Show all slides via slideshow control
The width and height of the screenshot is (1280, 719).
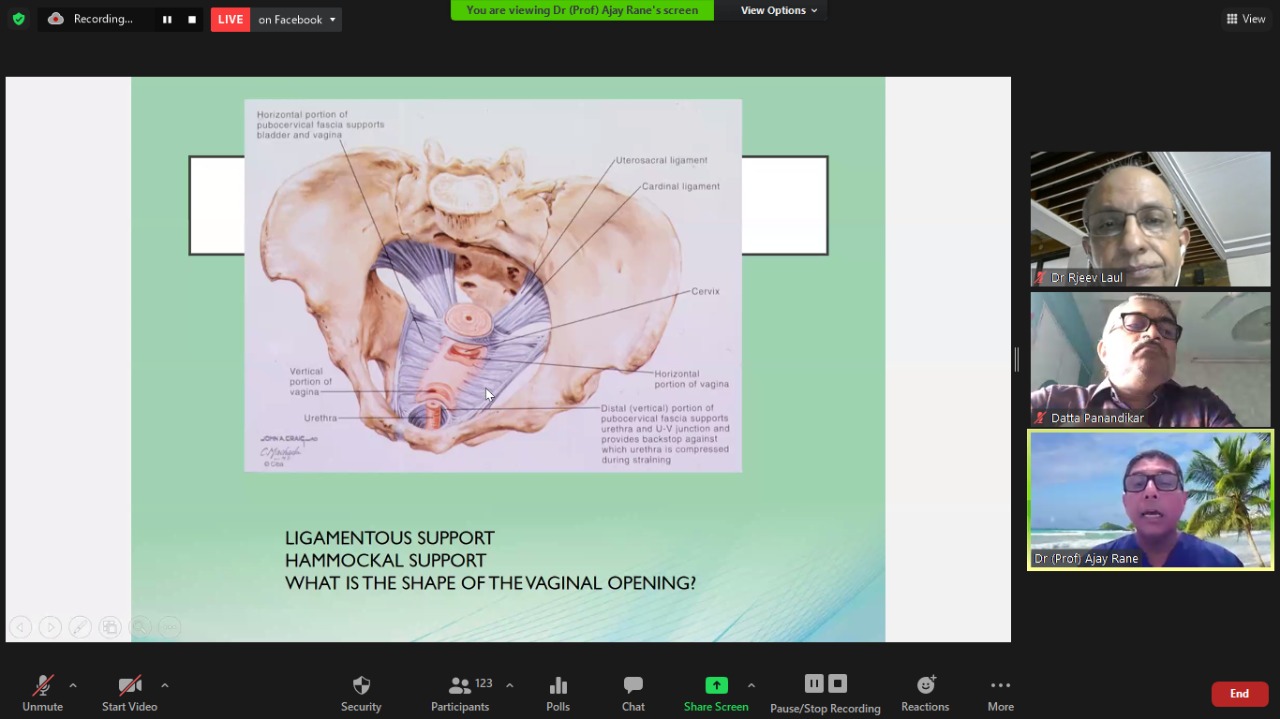pyautogui.click(x=110, y=627)
